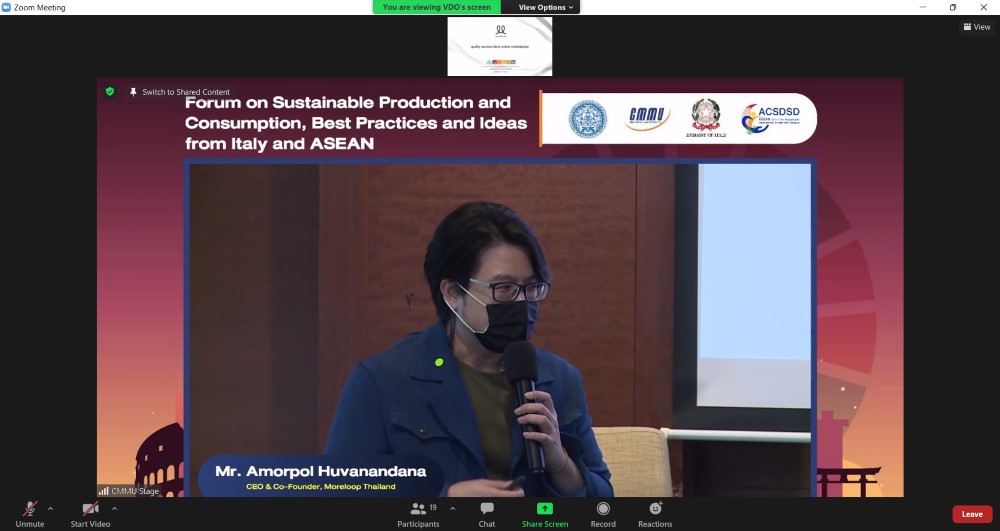The width and height of the screenshot is (1000, 531).
Task: Select the shared screen thumbnail
Action: point(499,46)
